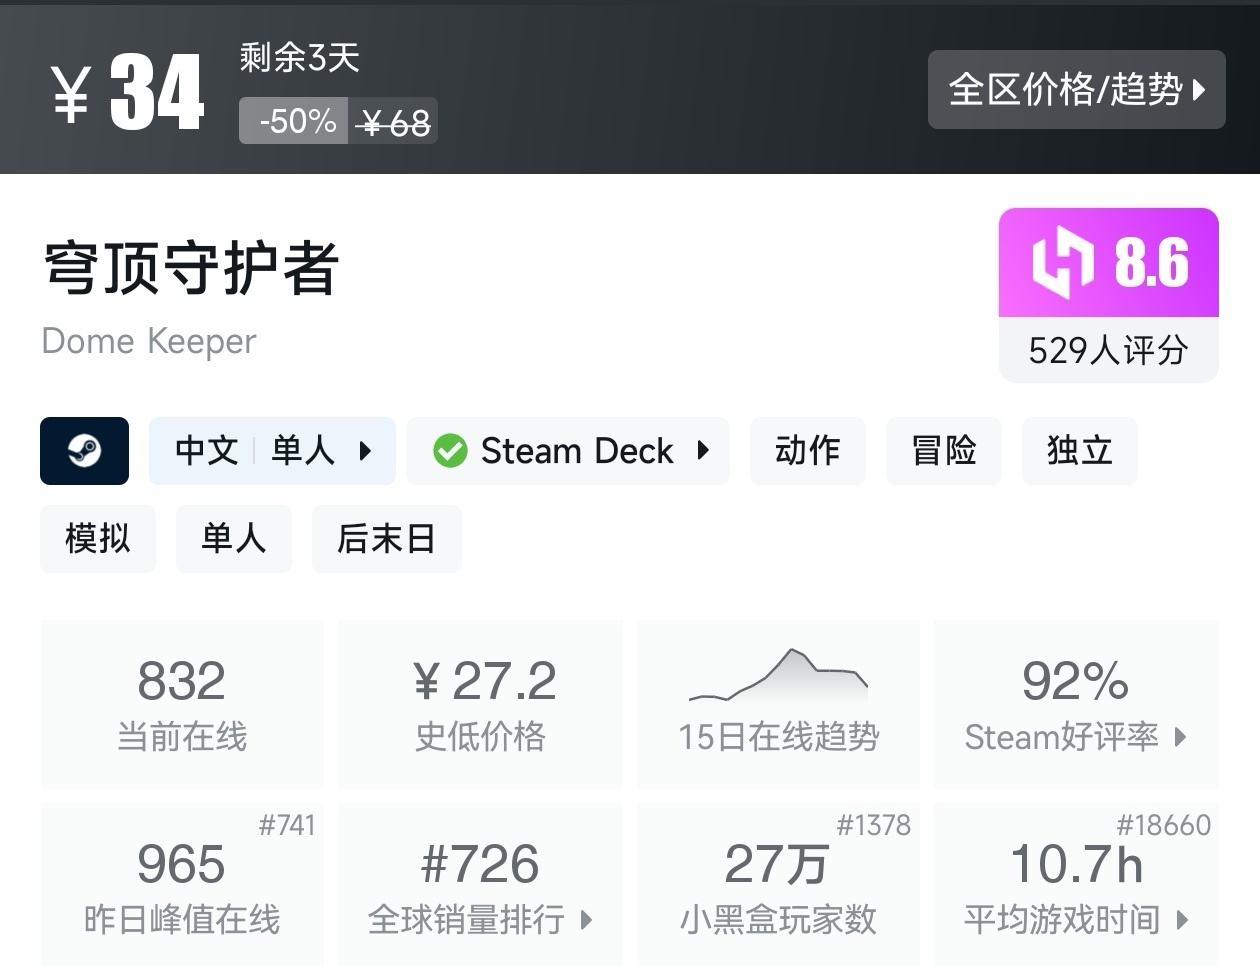Click the -50% discount badge

point(293,120)
